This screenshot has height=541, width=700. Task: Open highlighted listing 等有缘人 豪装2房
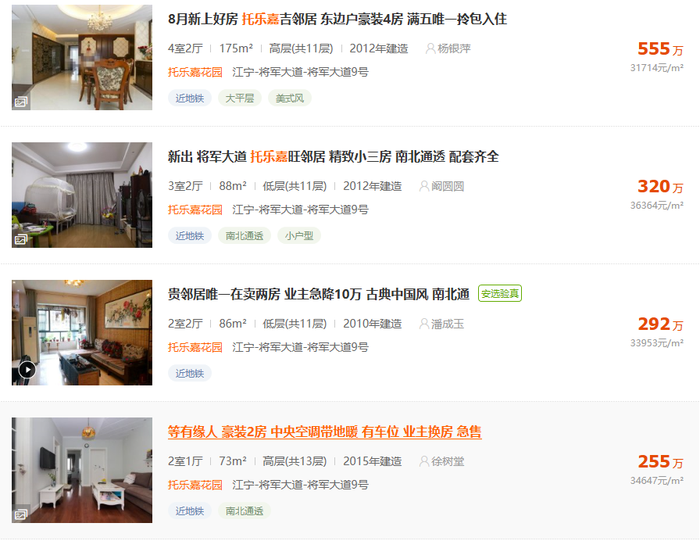coord(325,432)
